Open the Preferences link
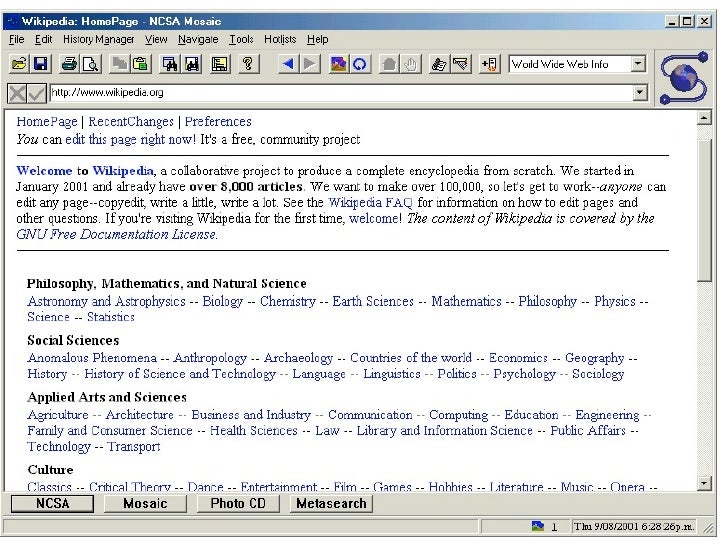The image size is (728, 546). pyautogui.click(x=218, y=122)
